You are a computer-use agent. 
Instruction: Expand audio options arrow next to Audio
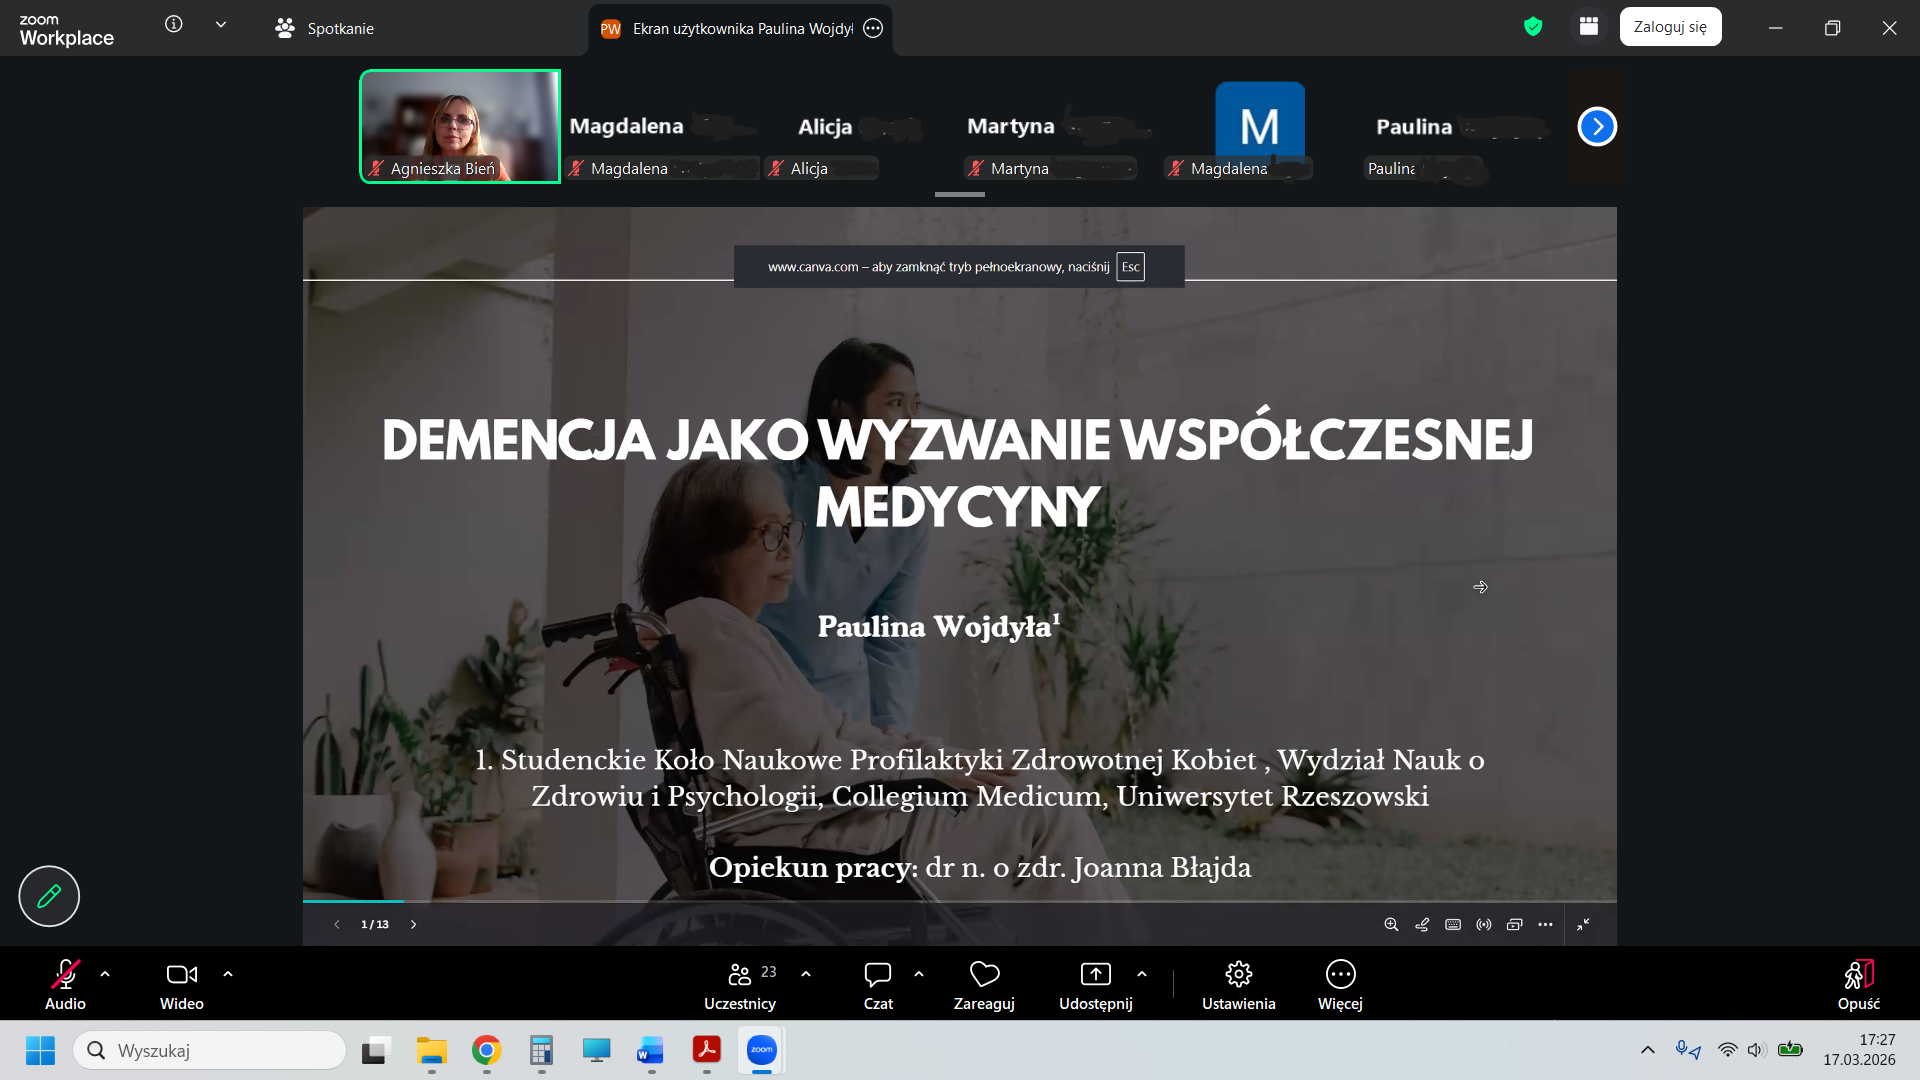[105, 974]
